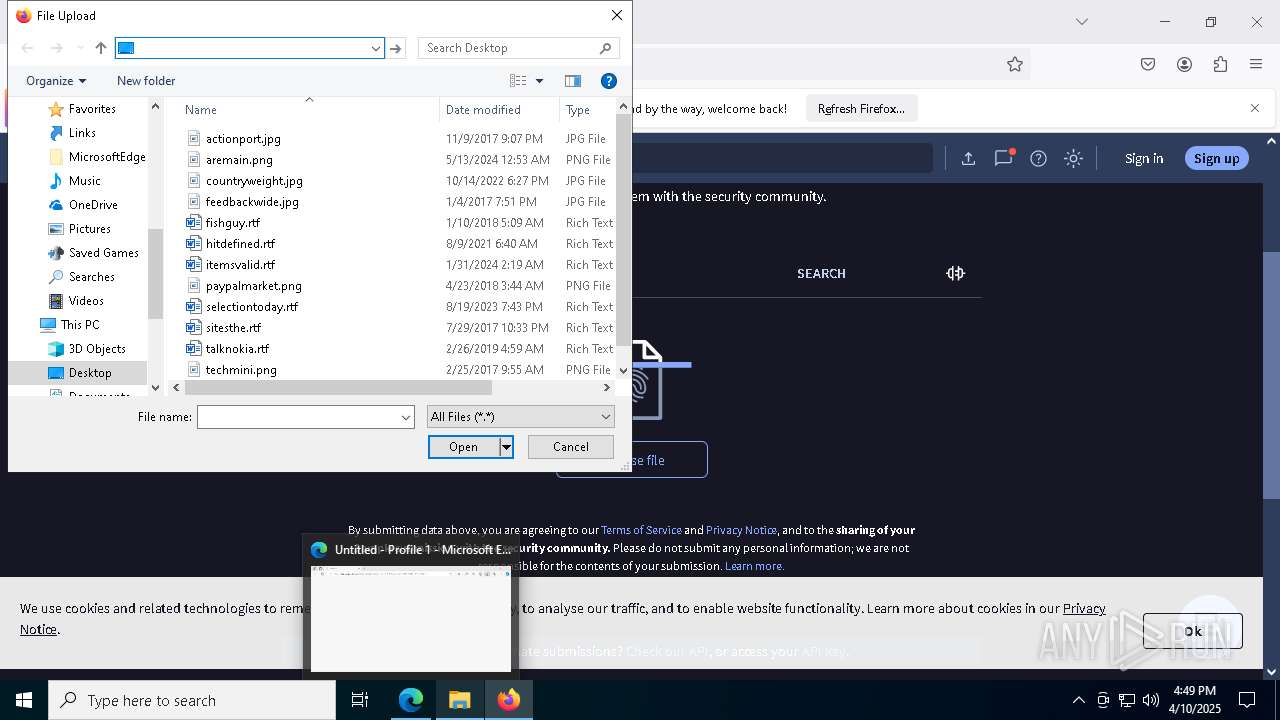Open the recent locations dropdown arrow

coord(80,48)
